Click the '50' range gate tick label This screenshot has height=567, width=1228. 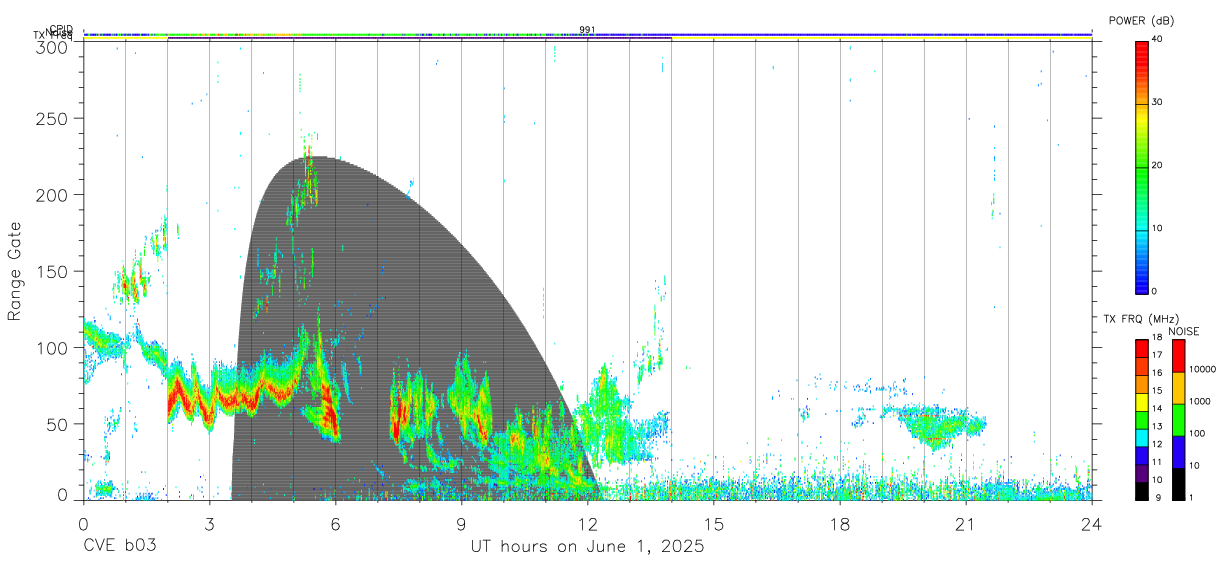click(x=57, y=424)
